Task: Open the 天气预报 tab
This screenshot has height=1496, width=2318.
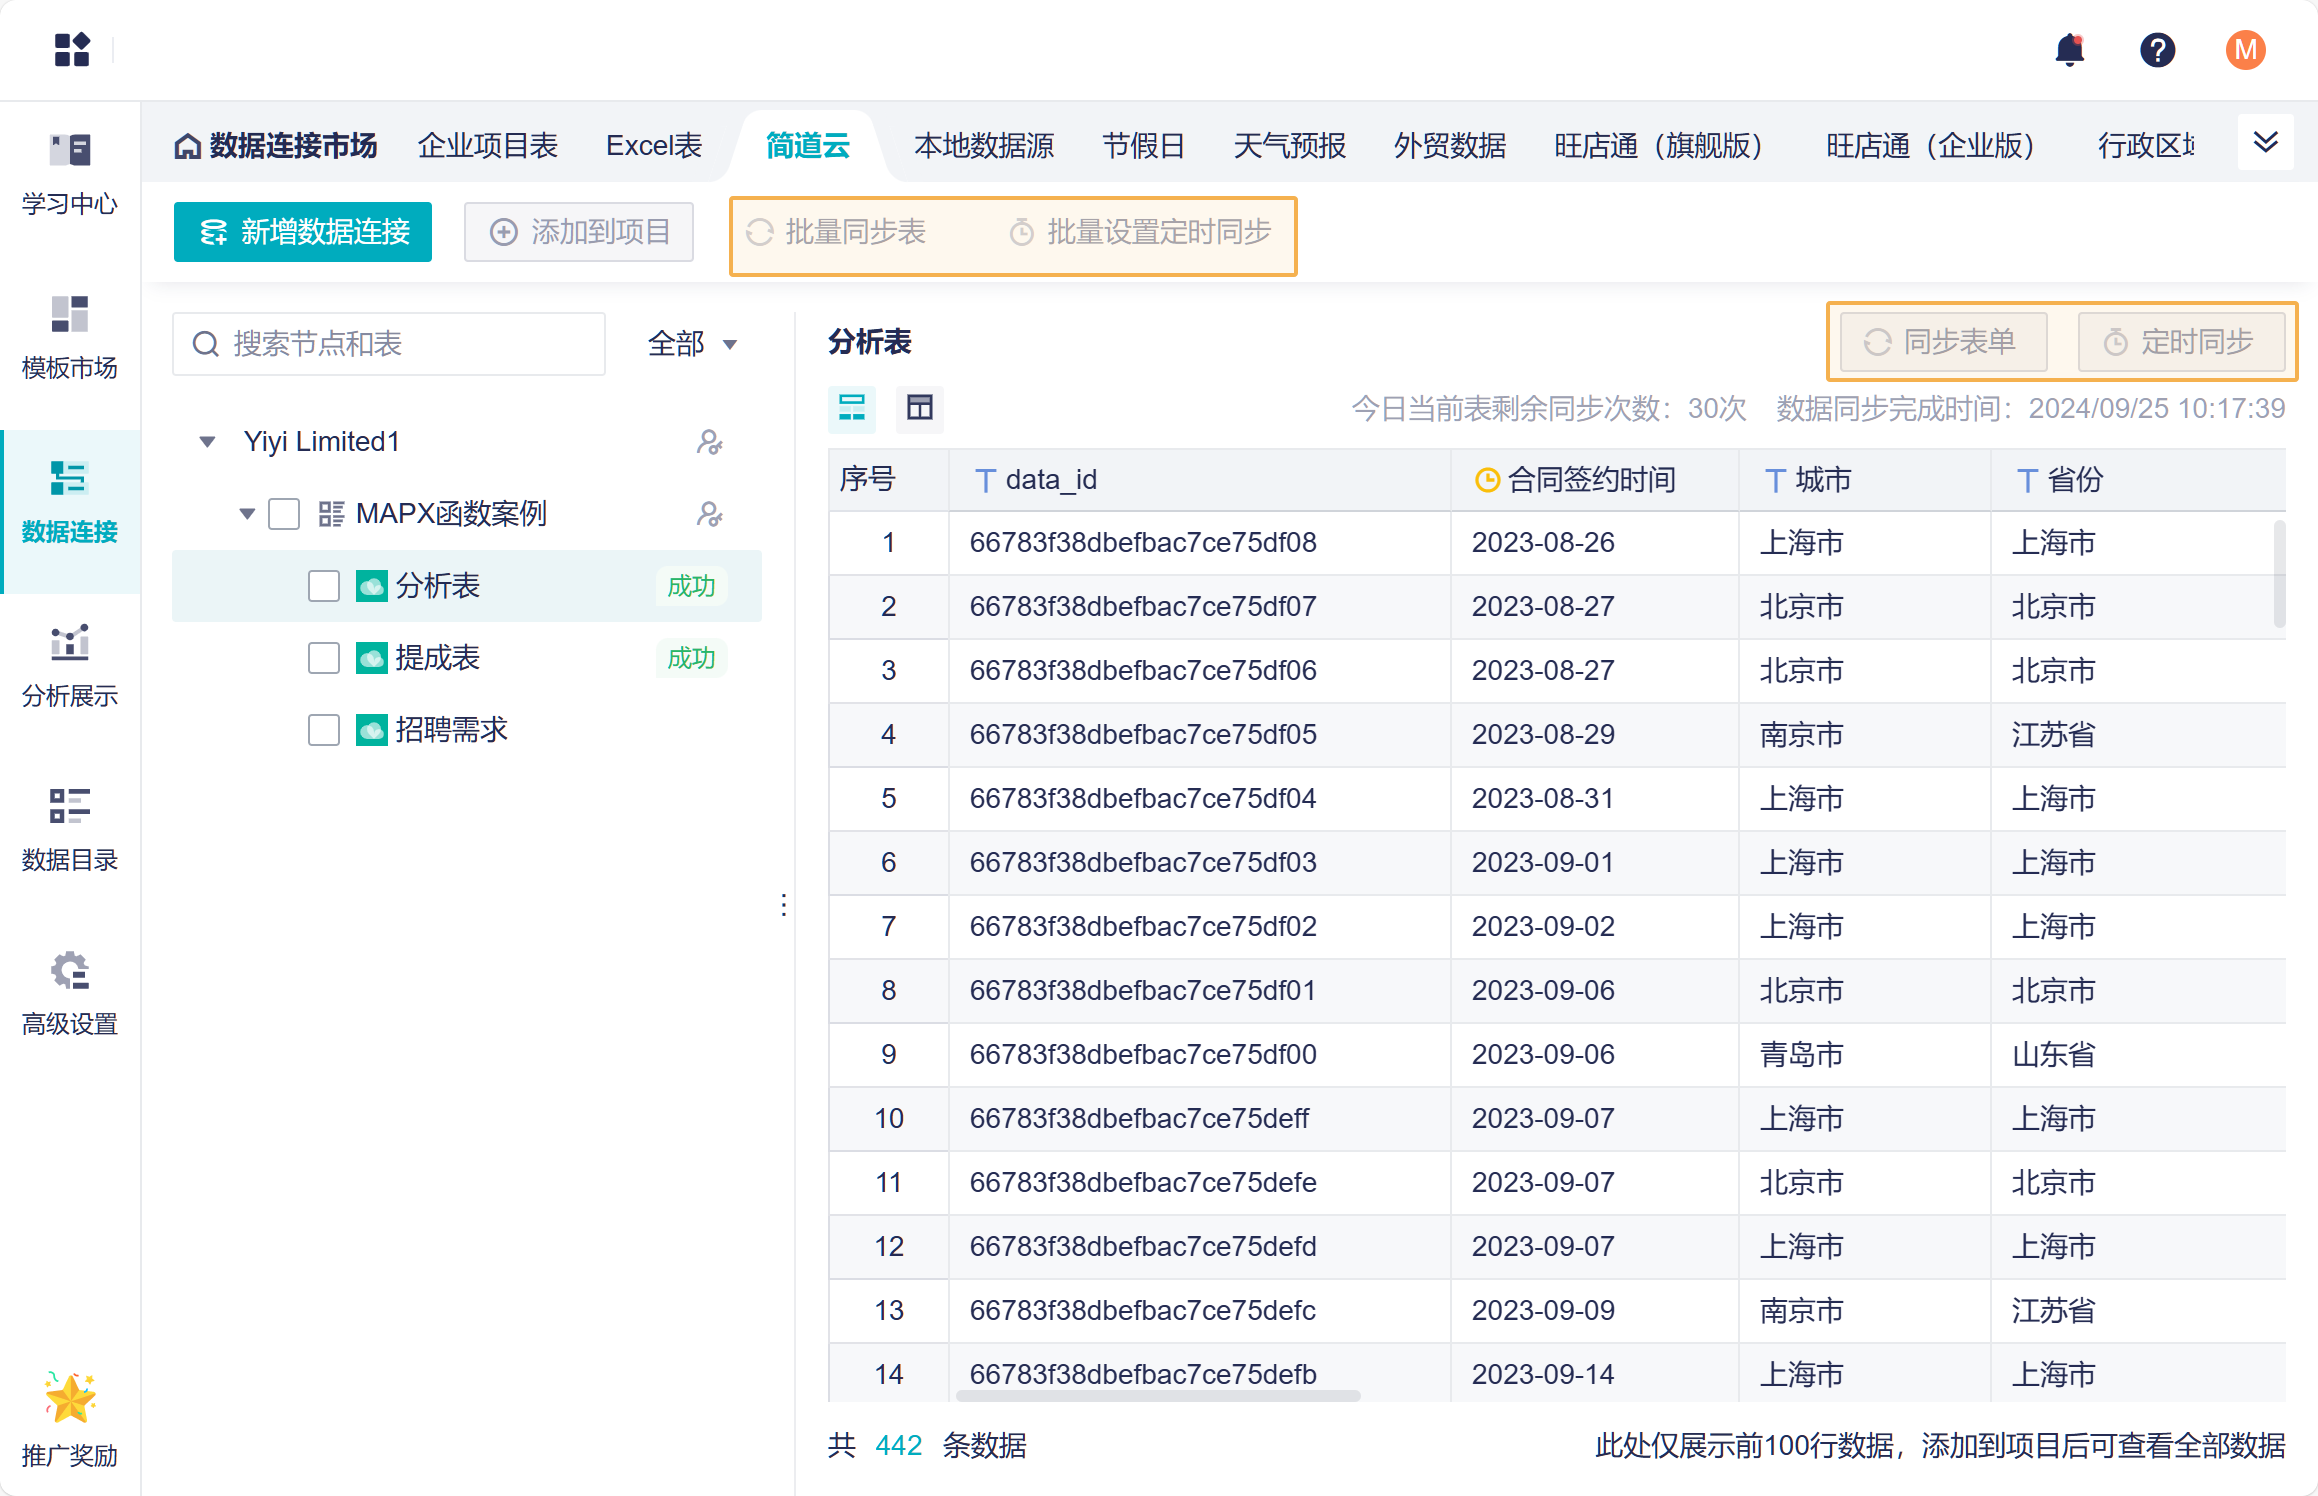Action: [1289, 146]
